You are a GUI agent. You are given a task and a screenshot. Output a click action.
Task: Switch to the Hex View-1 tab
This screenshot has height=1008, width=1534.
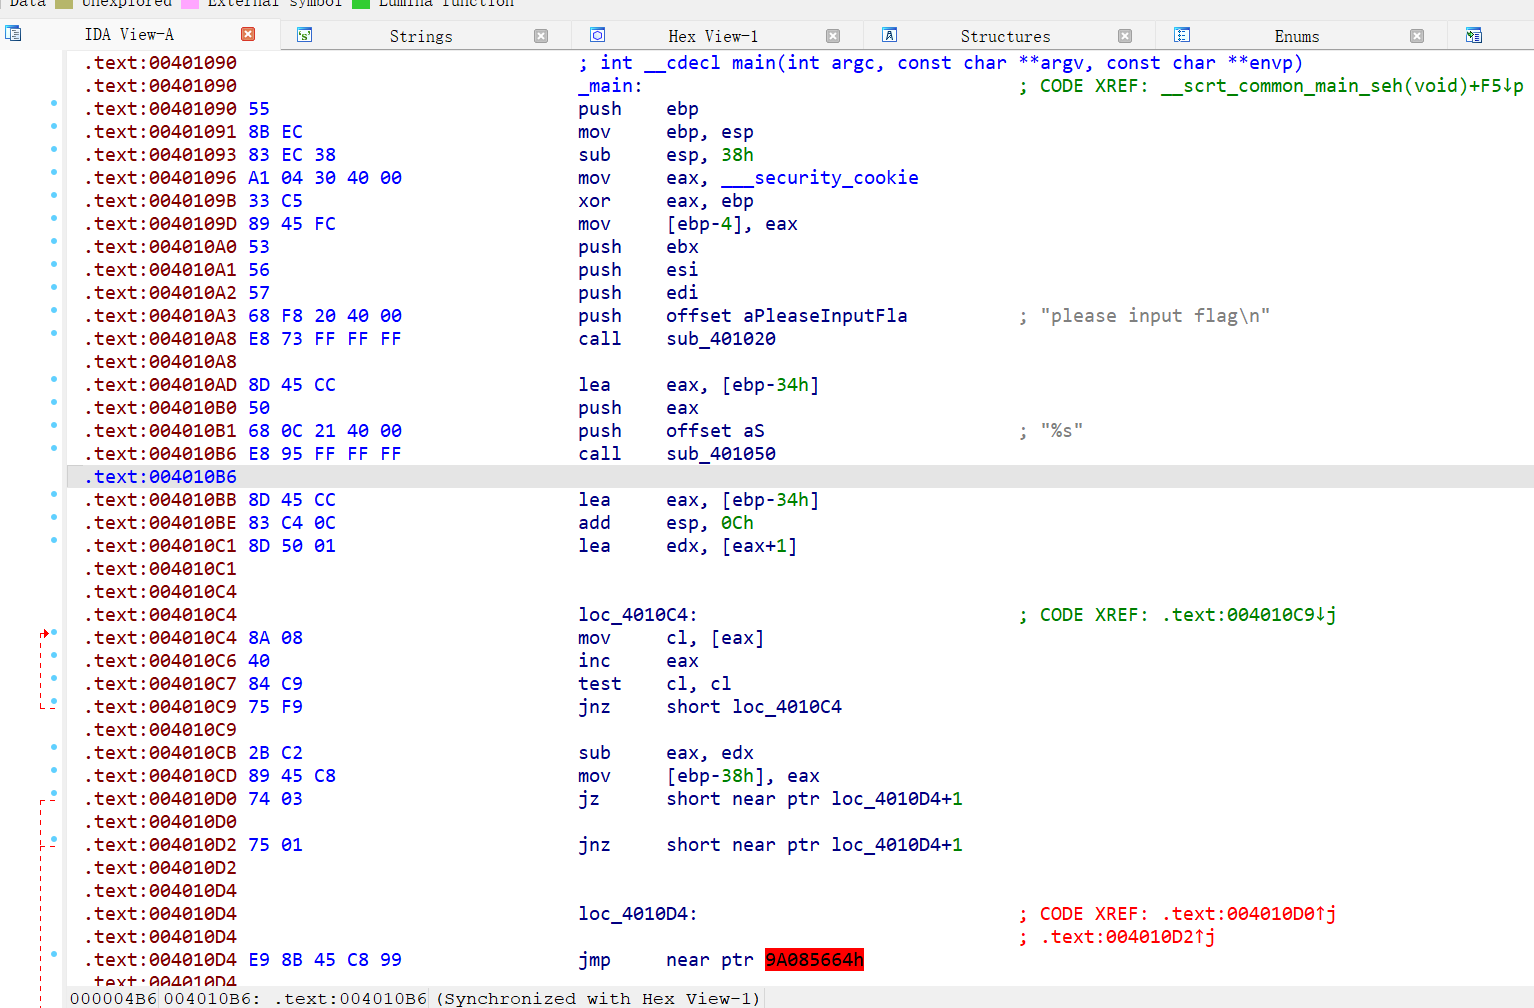(x=712, y=36)
